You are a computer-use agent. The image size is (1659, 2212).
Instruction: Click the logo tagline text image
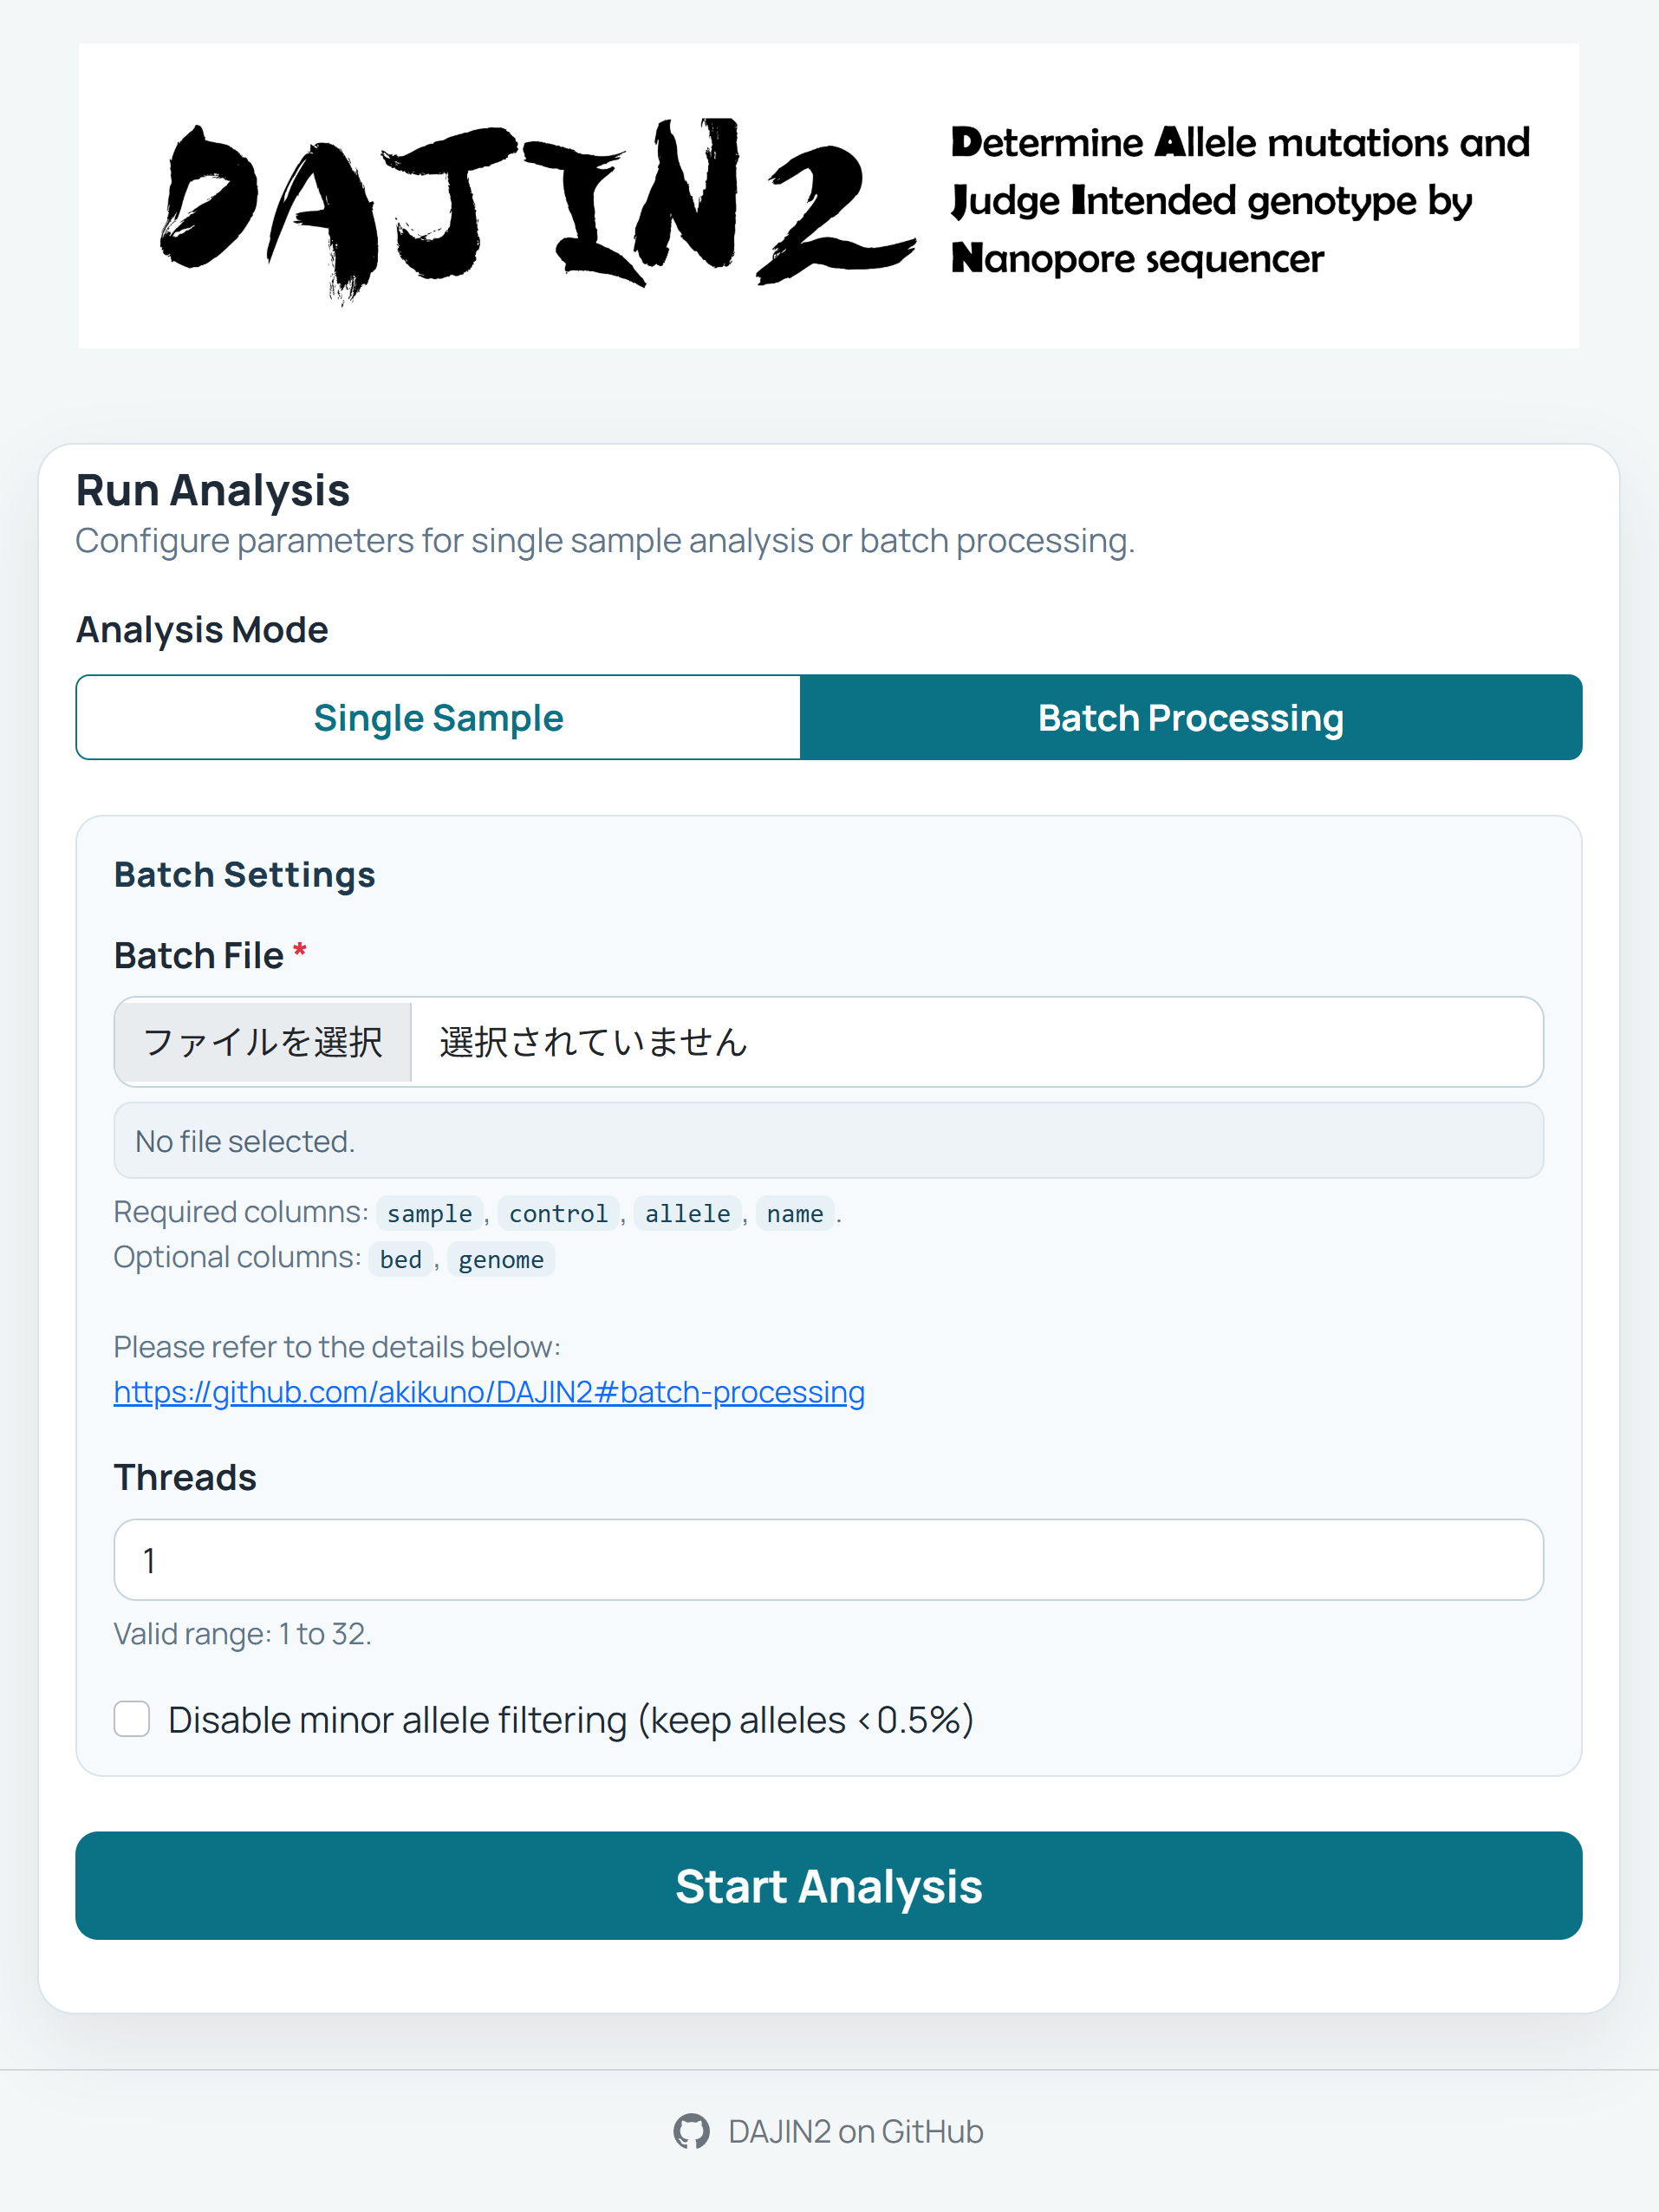click(1239, 200)
